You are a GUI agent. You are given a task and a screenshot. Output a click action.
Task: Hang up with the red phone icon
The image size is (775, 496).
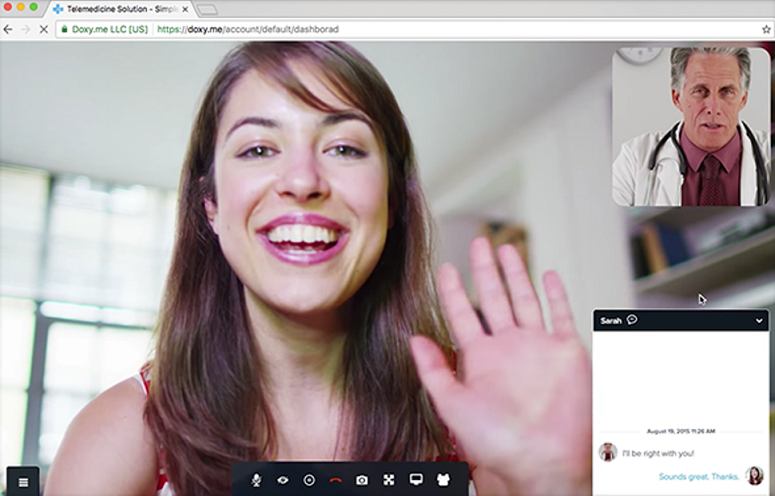[x=336, y=480]
